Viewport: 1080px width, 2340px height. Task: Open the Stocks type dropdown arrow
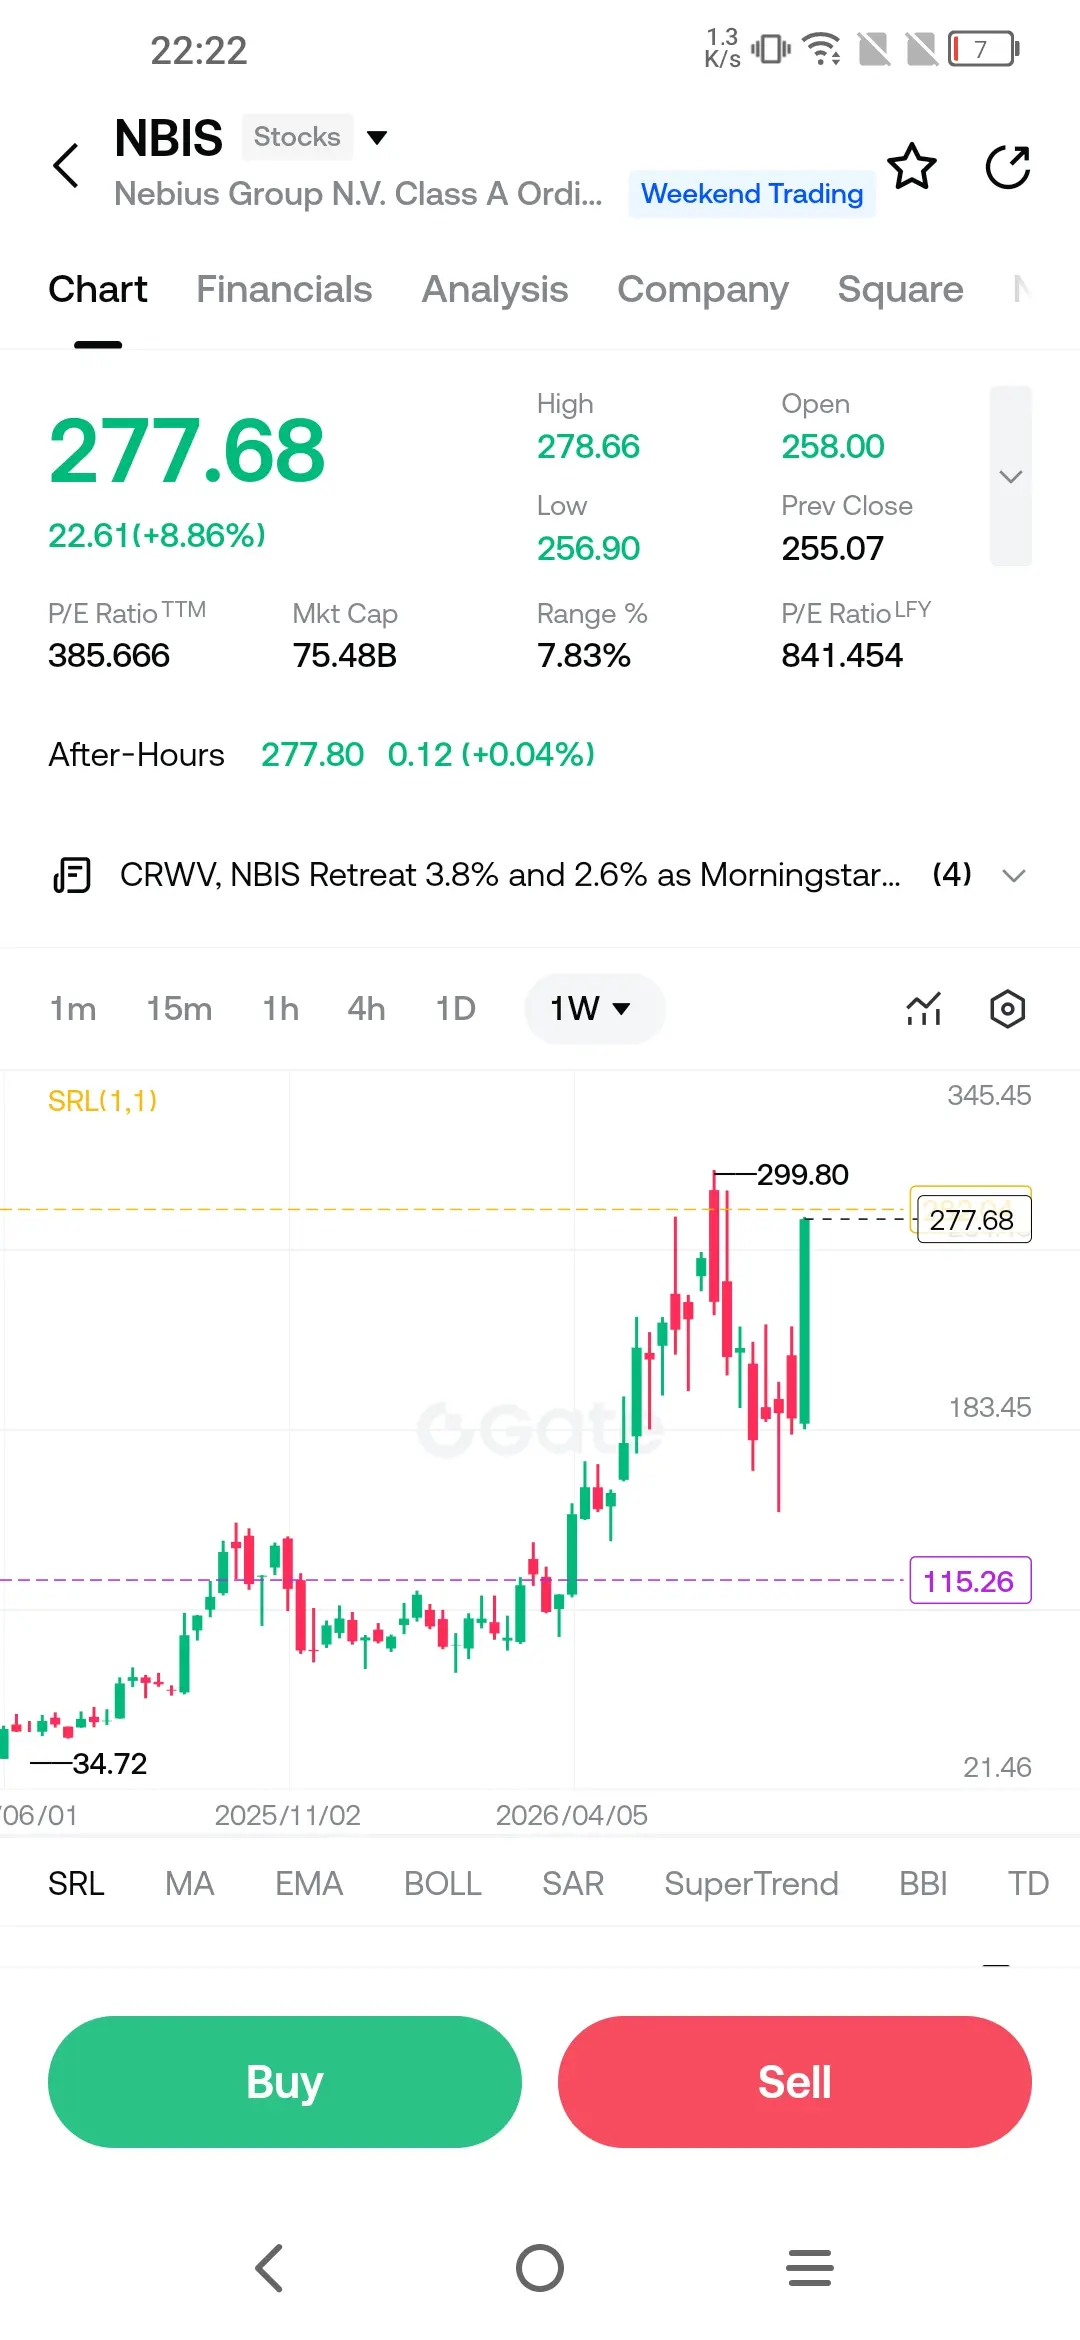(x=377, y=137)
